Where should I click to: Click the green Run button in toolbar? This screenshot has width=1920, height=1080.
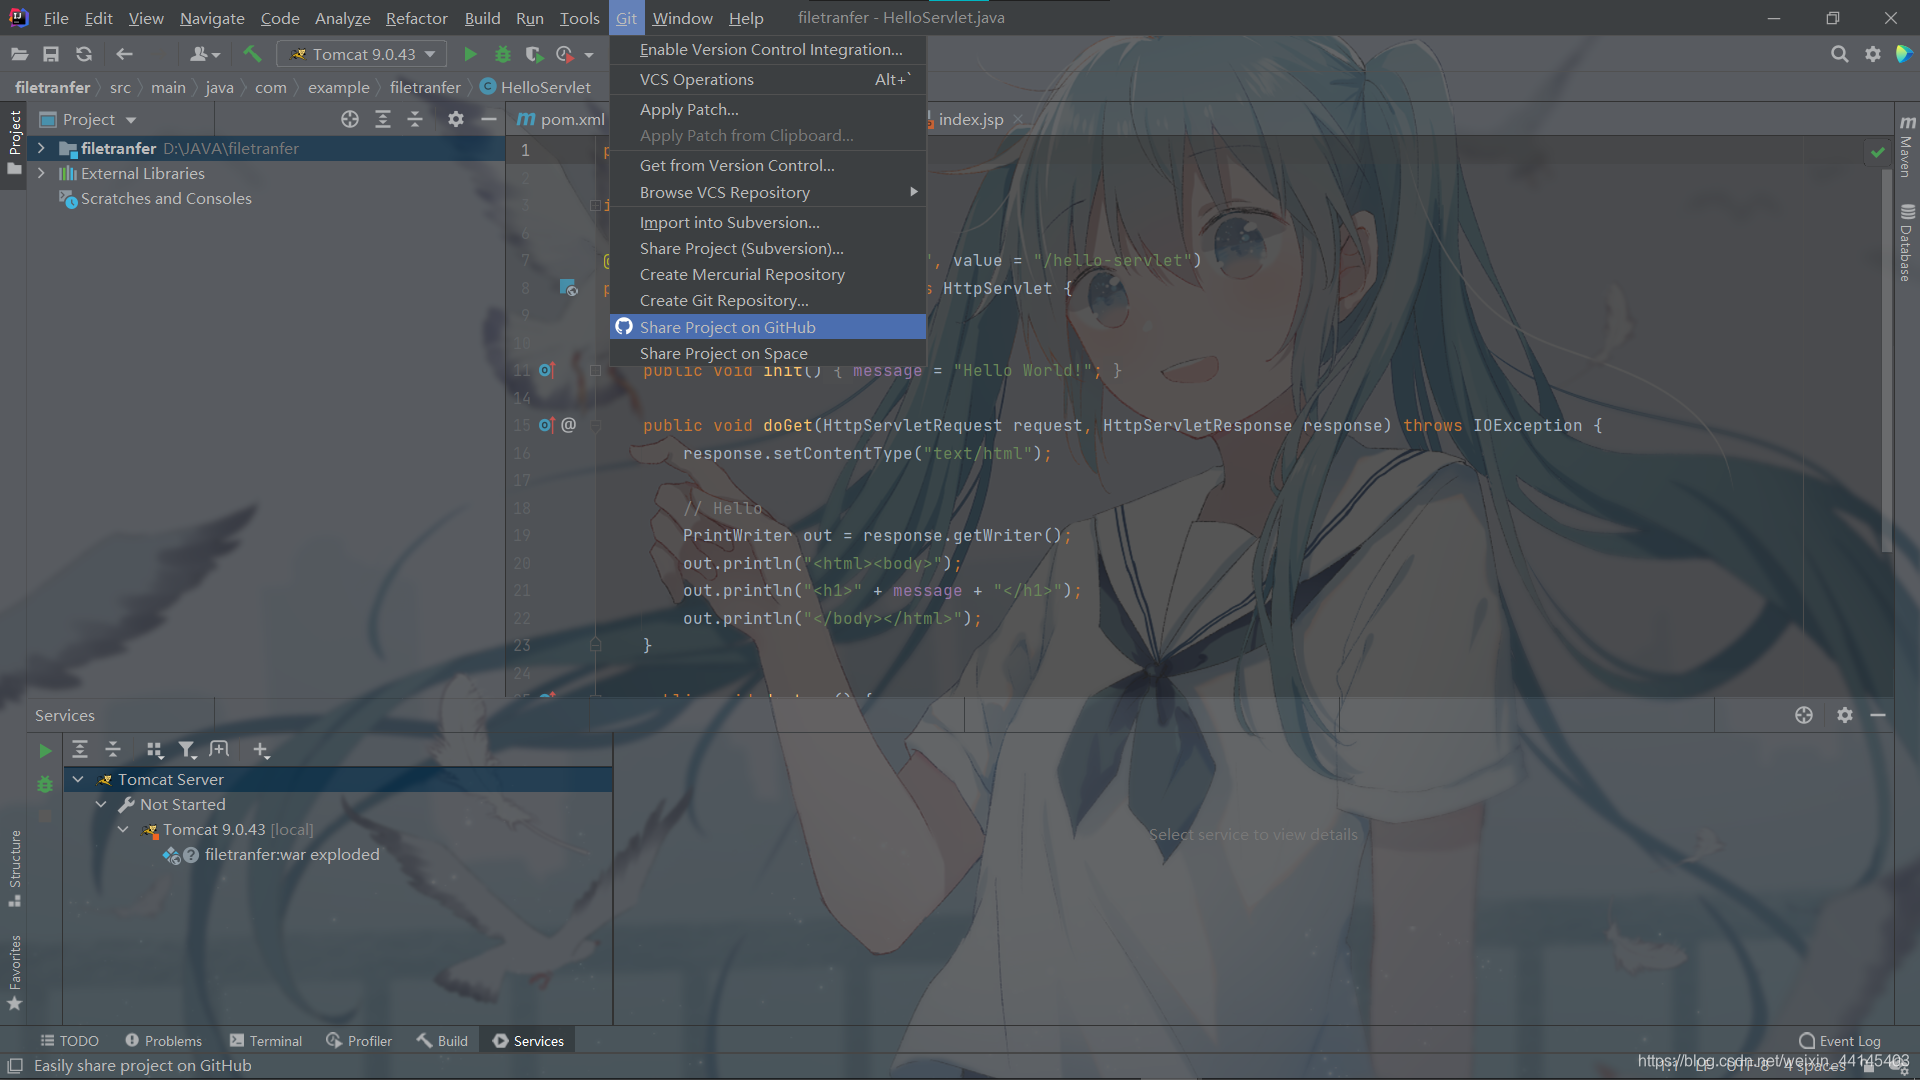click(470, 54)
